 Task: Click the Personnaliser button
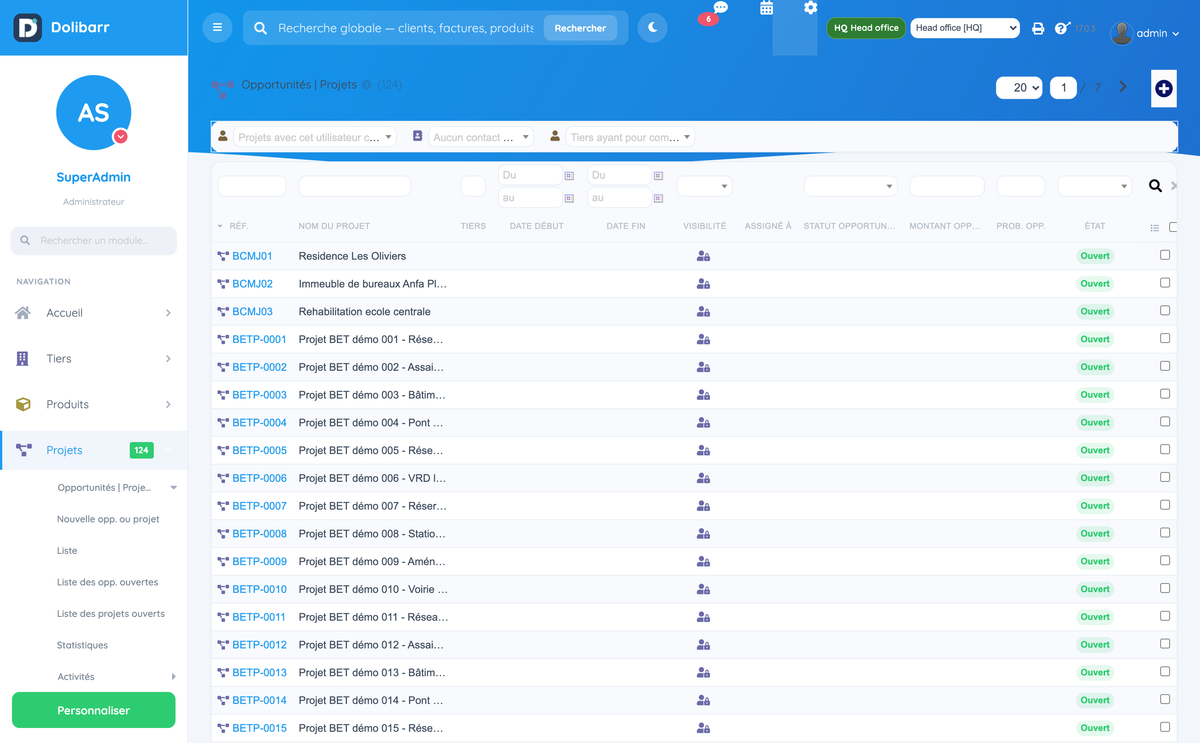coord(93,710)
